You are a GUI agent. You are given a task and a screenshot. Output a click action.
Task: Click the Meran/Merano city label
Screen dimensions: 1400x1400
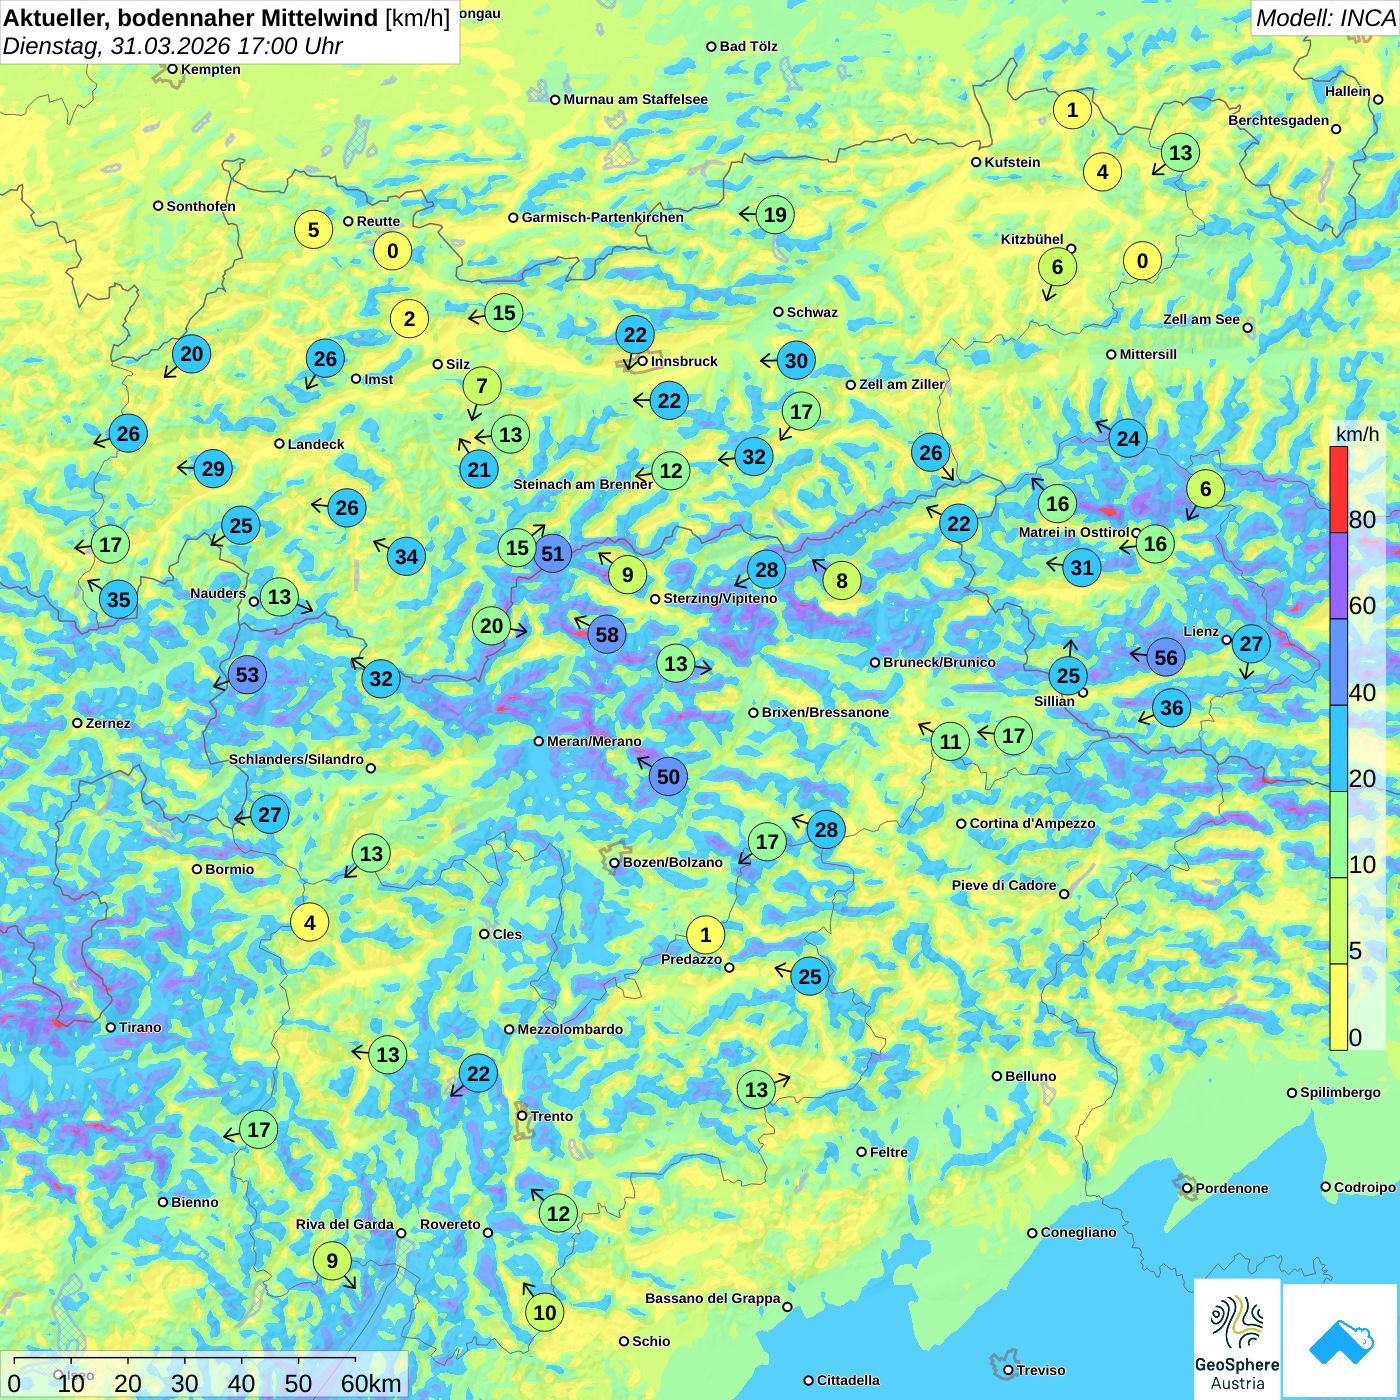(594, 741)
